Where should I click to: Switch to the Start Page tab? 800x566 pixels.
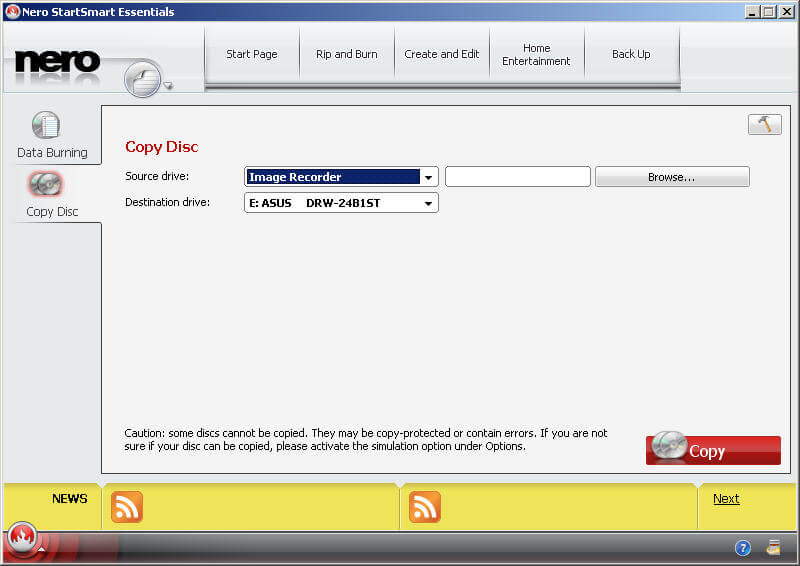point(252,54)
